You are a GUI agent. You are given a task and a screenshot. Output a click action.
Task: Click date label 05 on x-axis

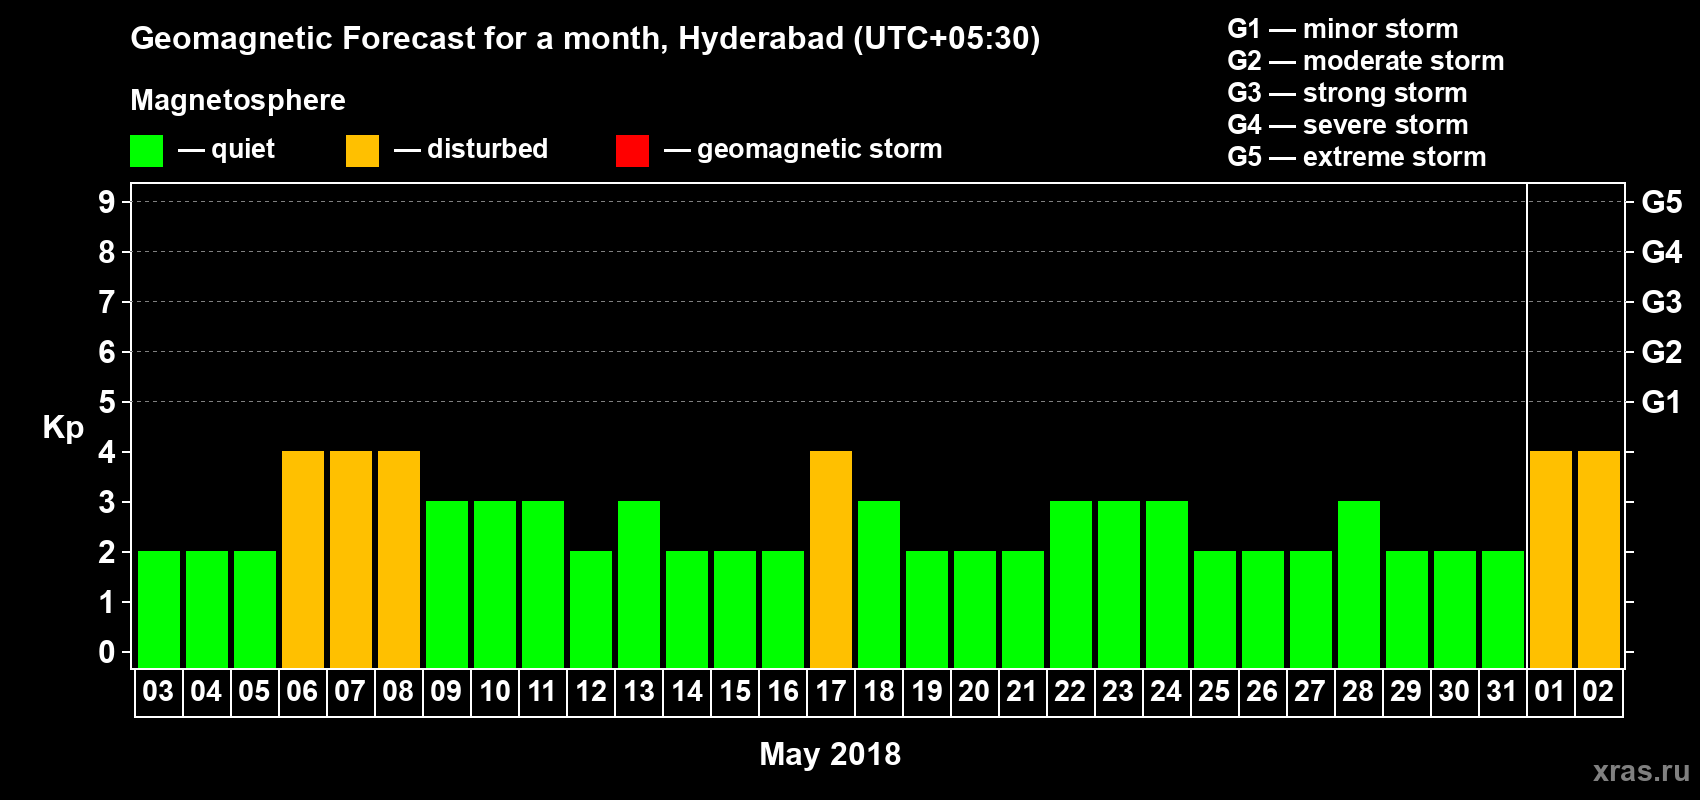[x=254, y=691]
